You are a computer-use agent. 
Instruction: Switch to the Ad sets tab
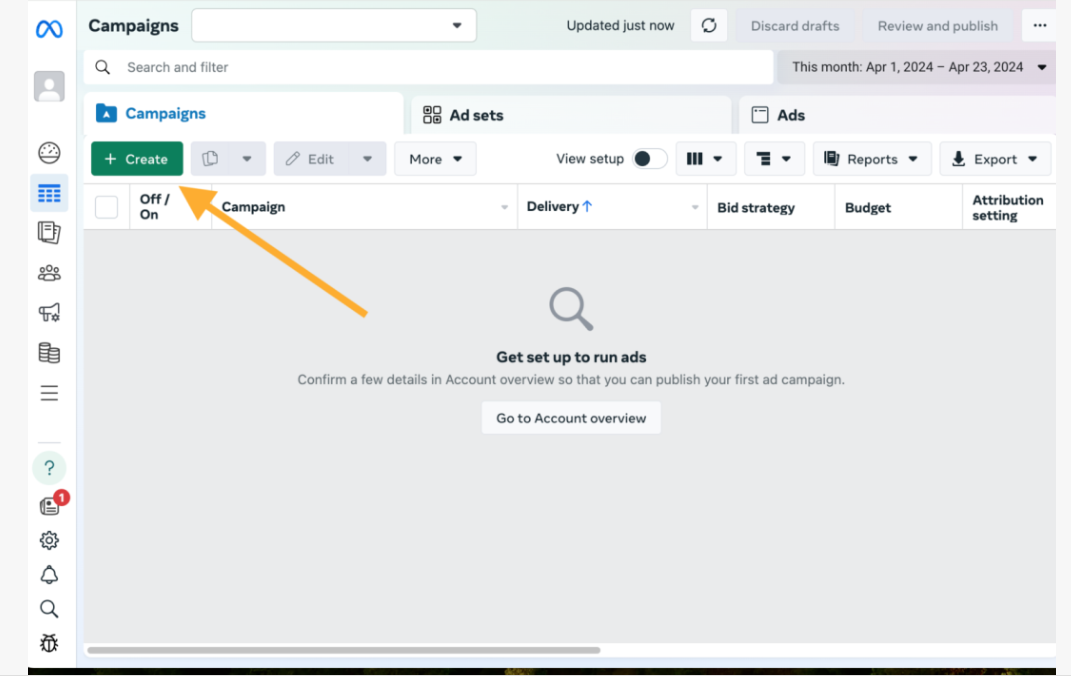[x=571, y=115]
